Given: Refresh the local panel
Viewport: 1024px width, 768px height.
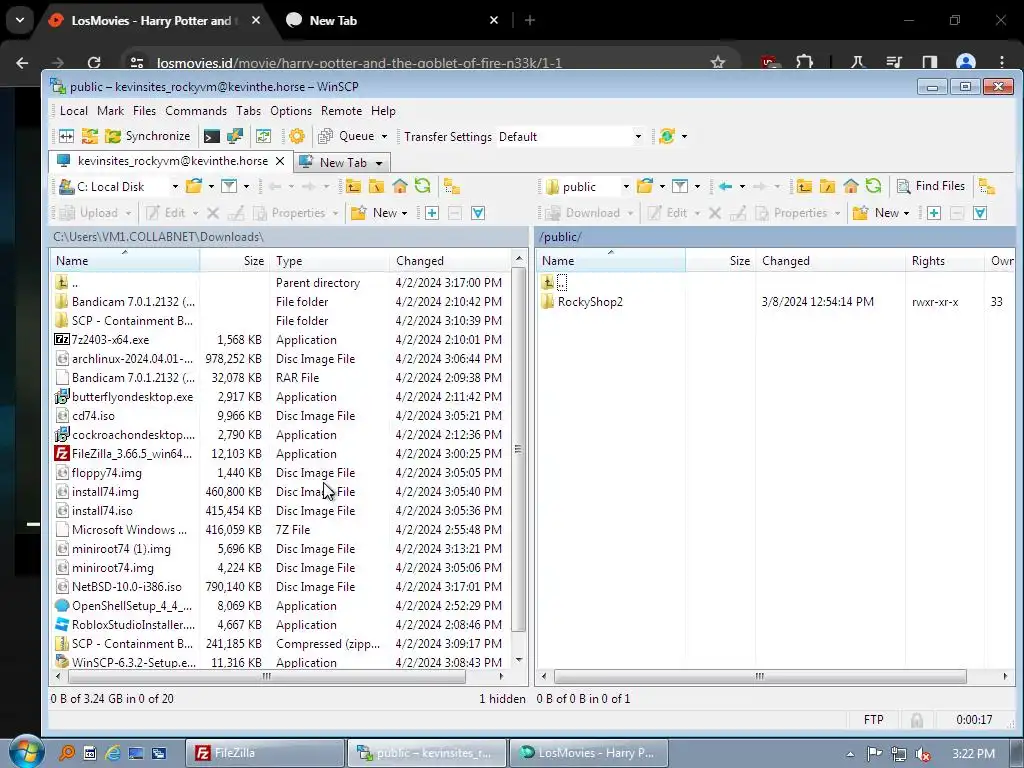Looking at the screenshot, I should pyautogui.click(x=423, y=187).
